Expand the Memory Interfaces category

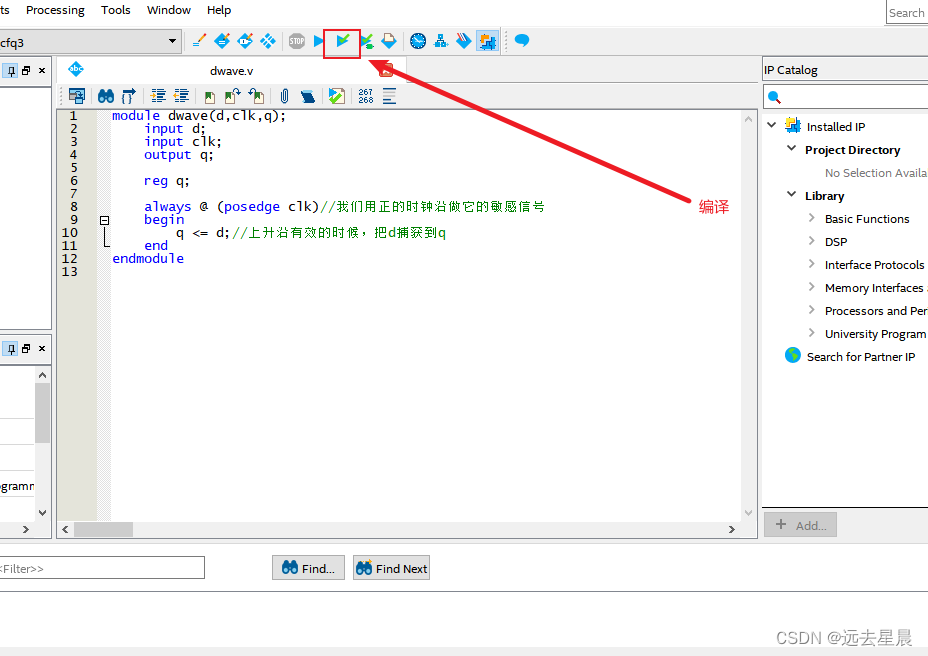click(x=811, y=287)
